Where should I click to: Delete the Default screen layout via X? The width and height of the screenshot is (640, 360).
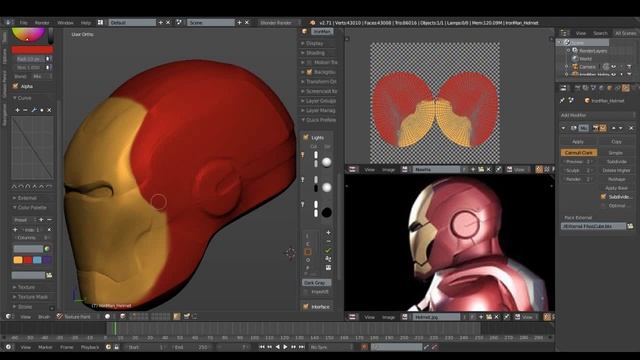168,22
